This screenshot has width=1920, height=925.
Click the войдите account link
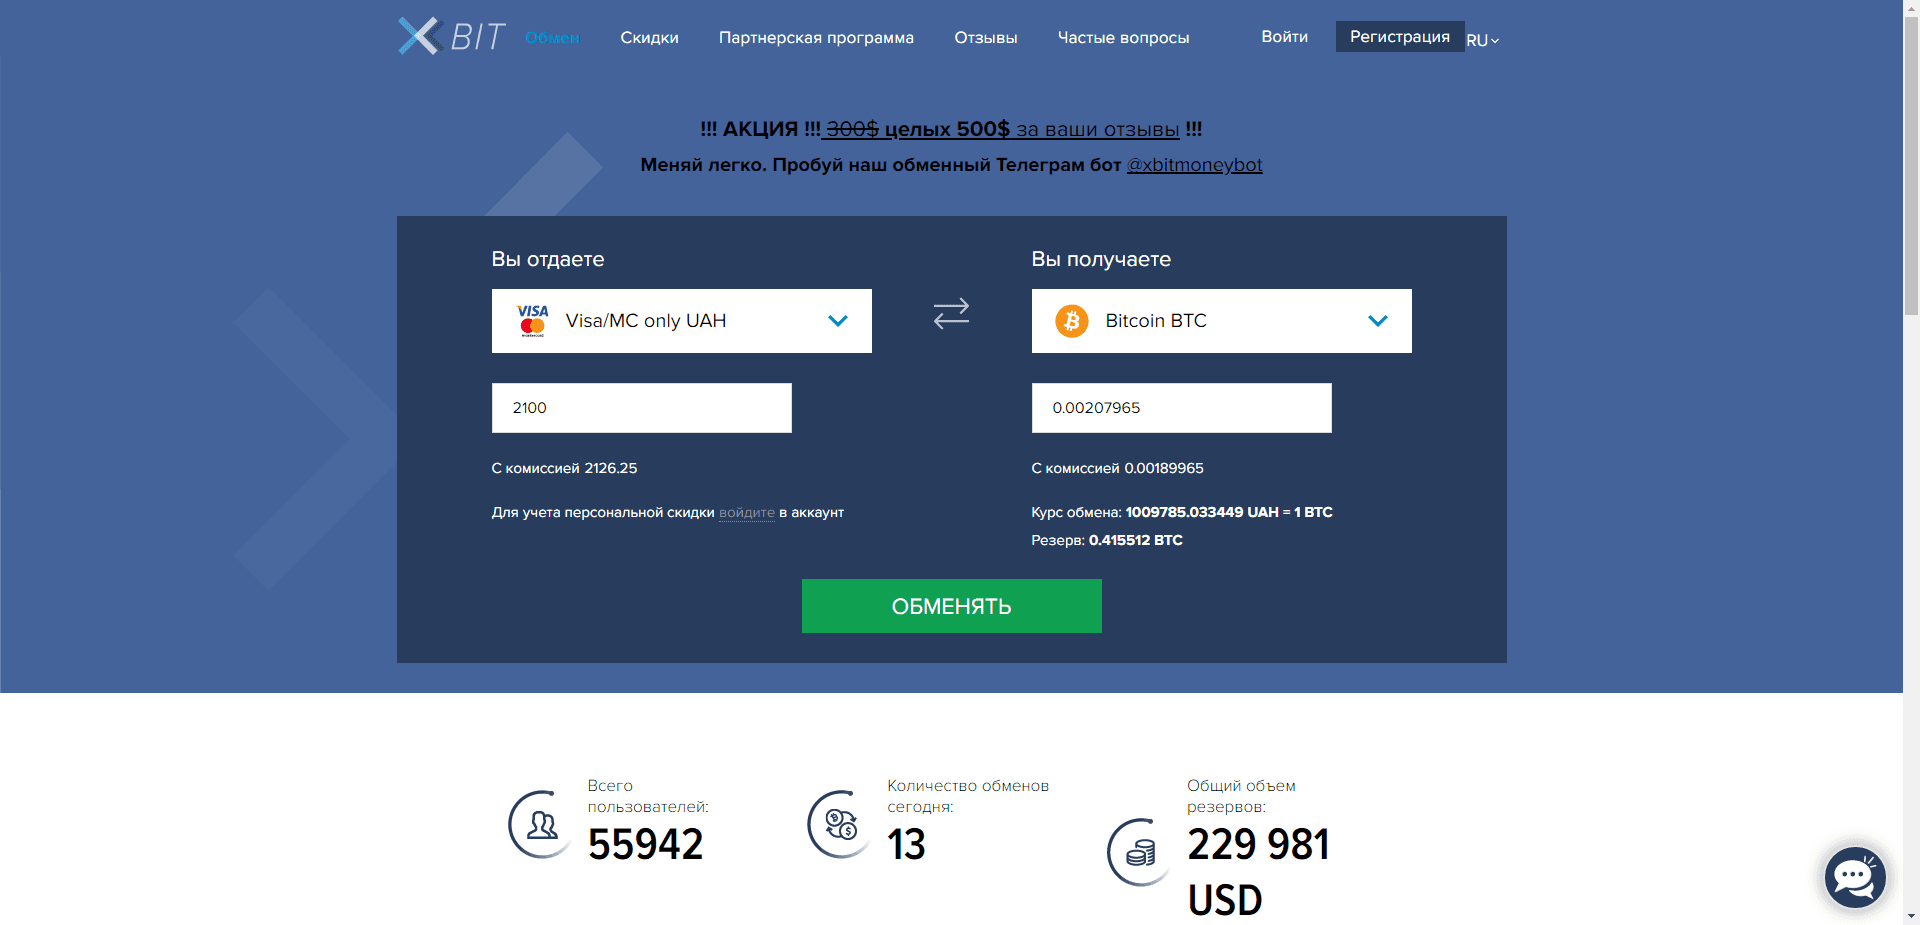click(746, 512)
